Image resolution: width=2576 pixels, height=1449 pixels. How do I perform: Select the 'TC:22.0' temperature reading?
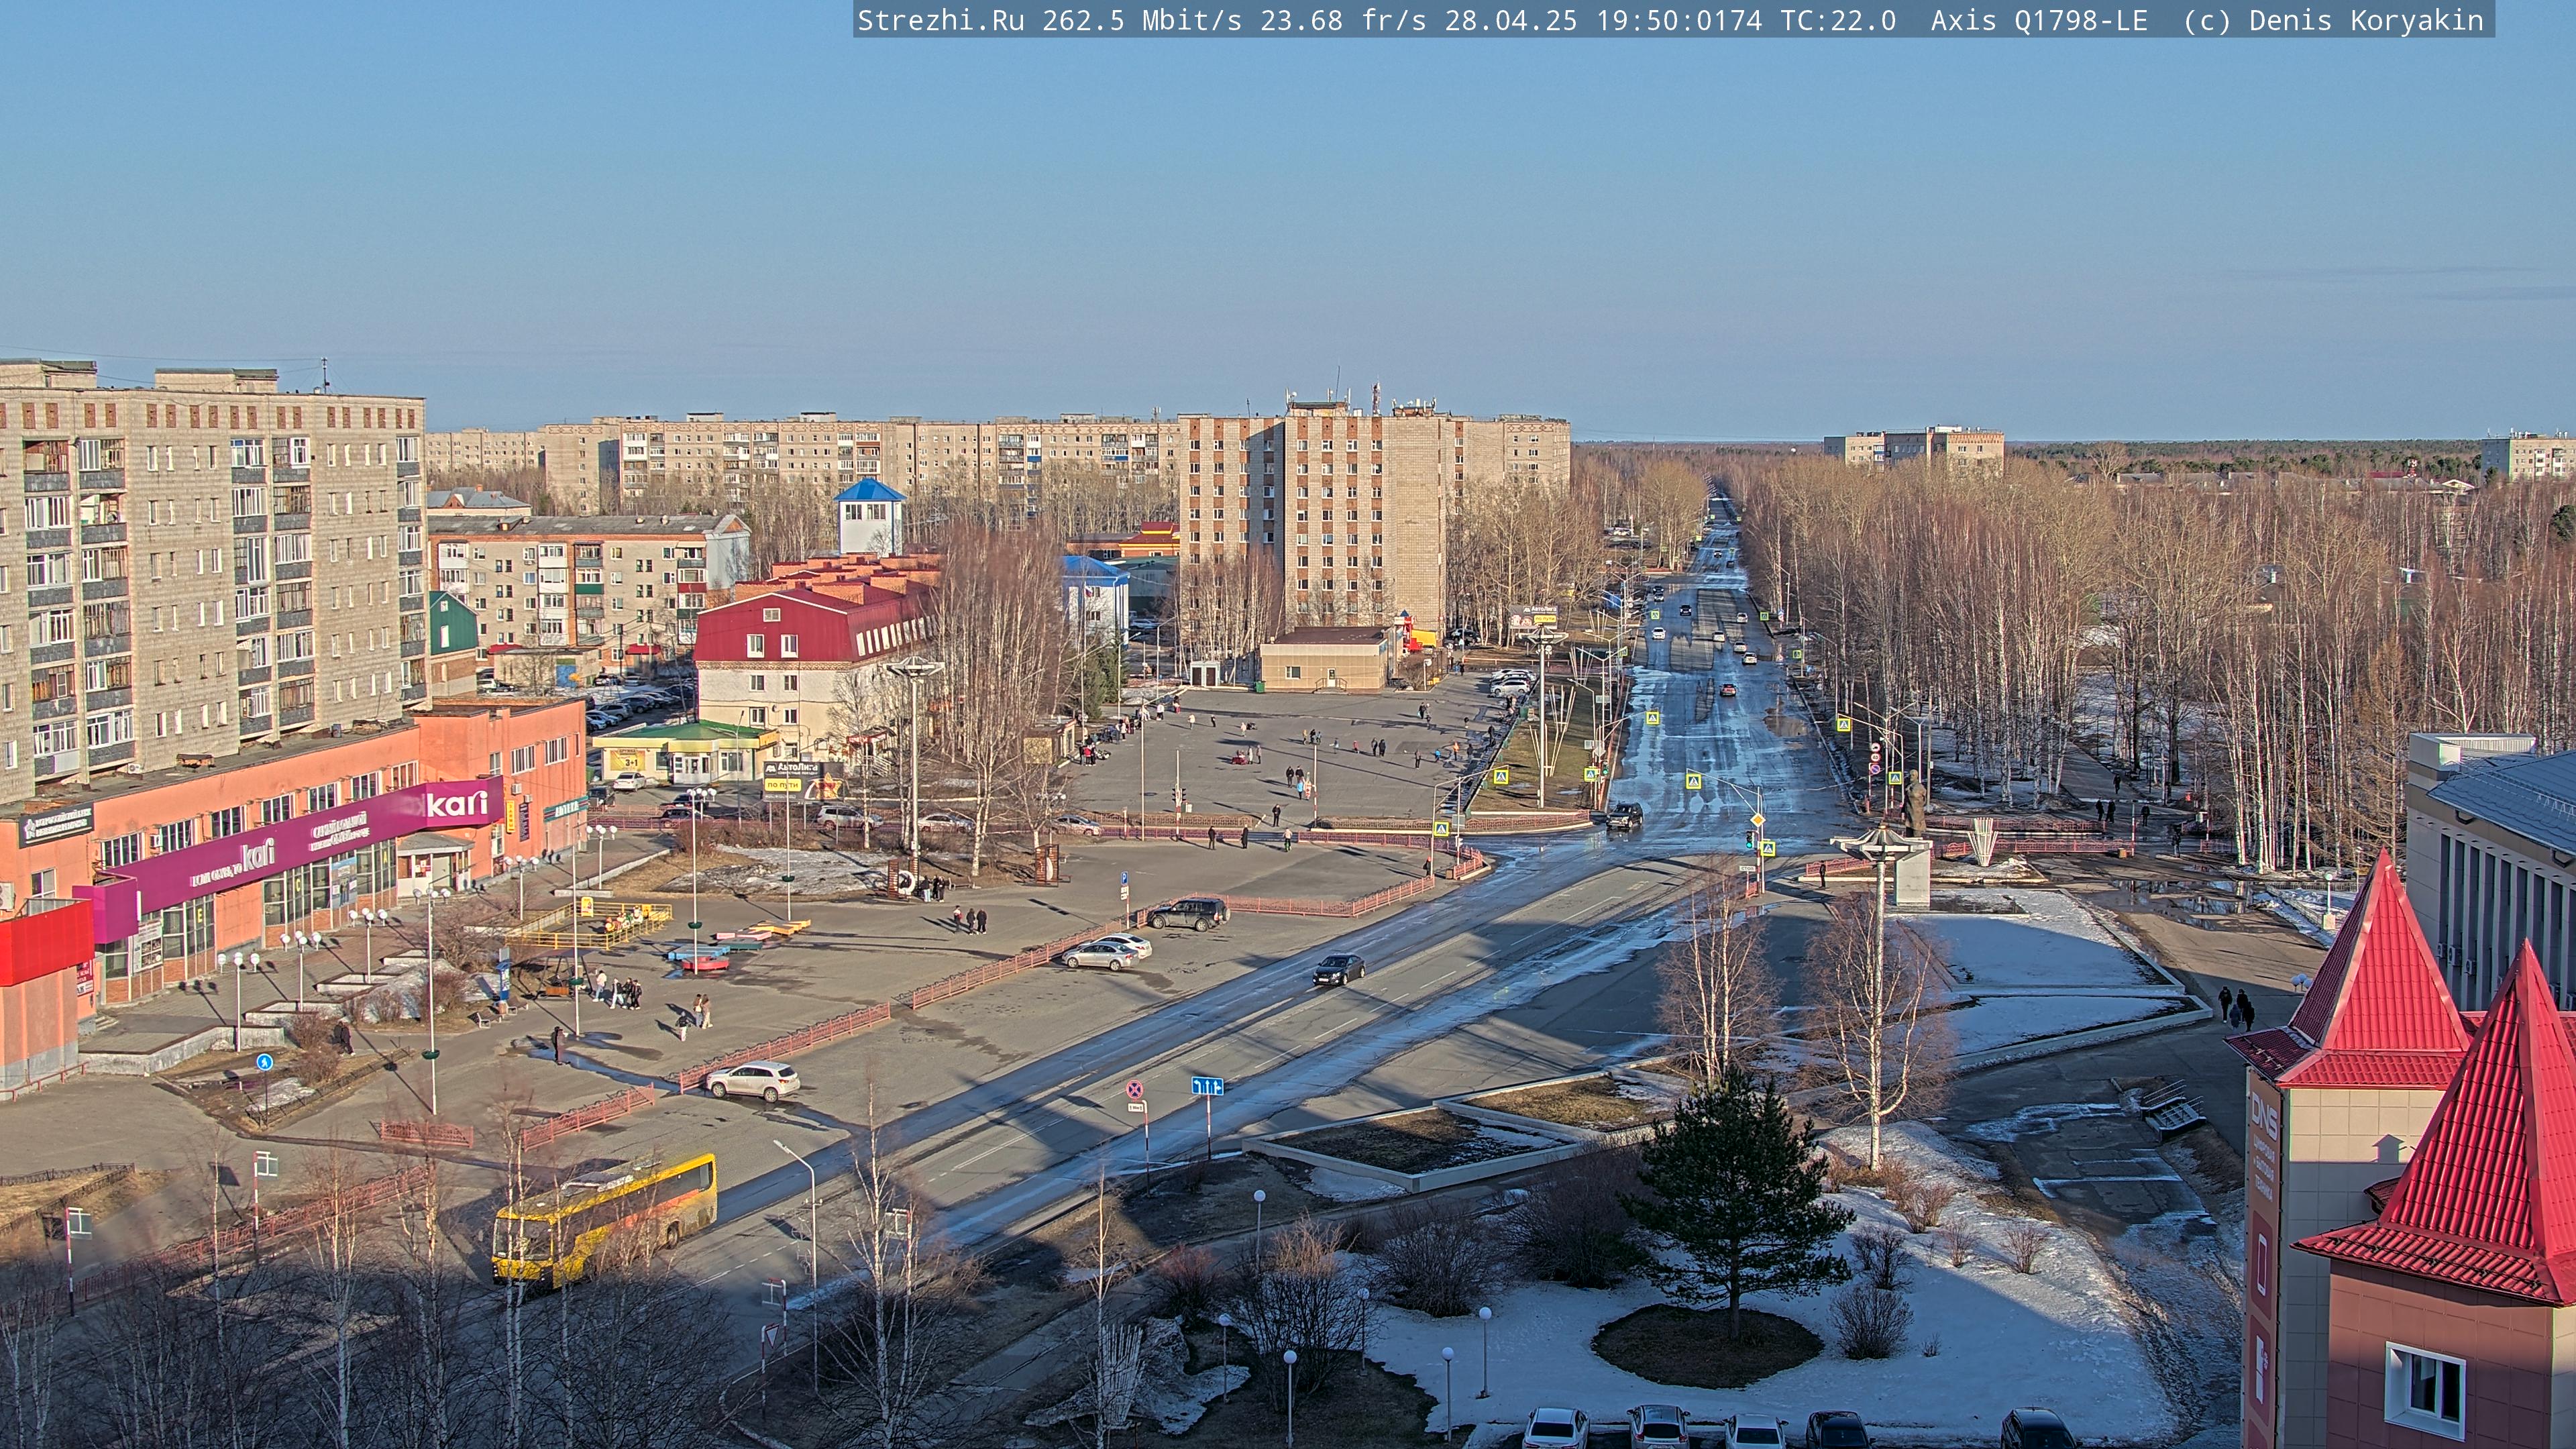(x=1838, y=20)
